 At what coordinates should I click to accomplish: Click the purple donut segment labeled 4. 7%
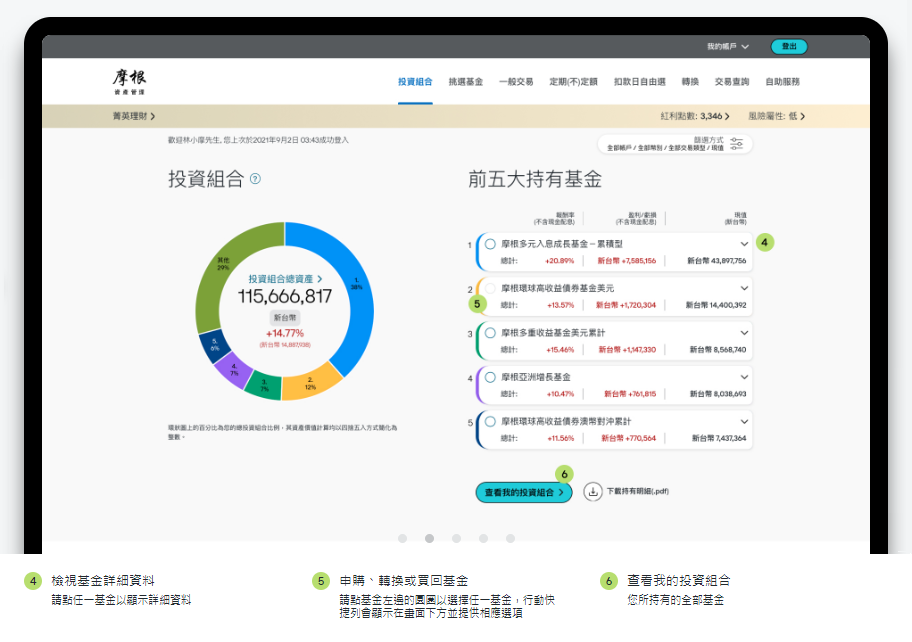click(x=234, y=370)
